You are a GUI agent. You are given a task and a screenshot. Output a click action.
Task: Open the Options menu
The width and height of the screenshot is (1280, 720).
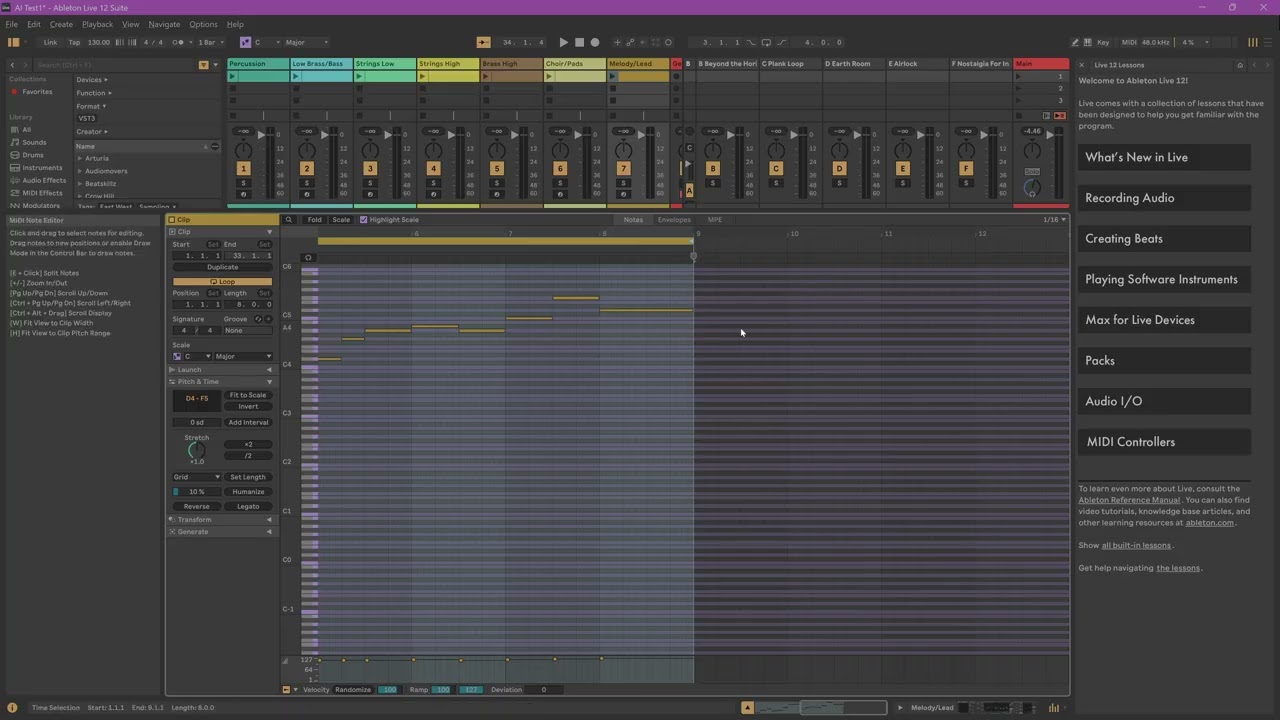[203, 24]
